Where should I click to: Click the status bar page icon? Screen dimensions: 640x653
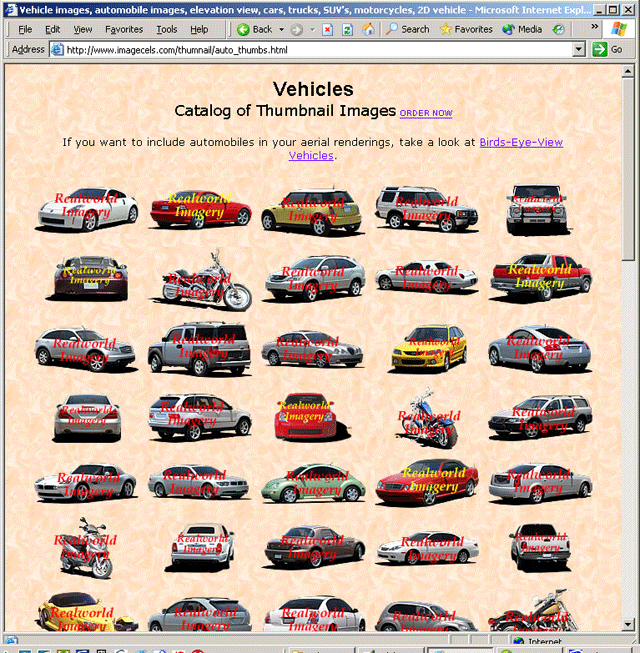(11, 641)
